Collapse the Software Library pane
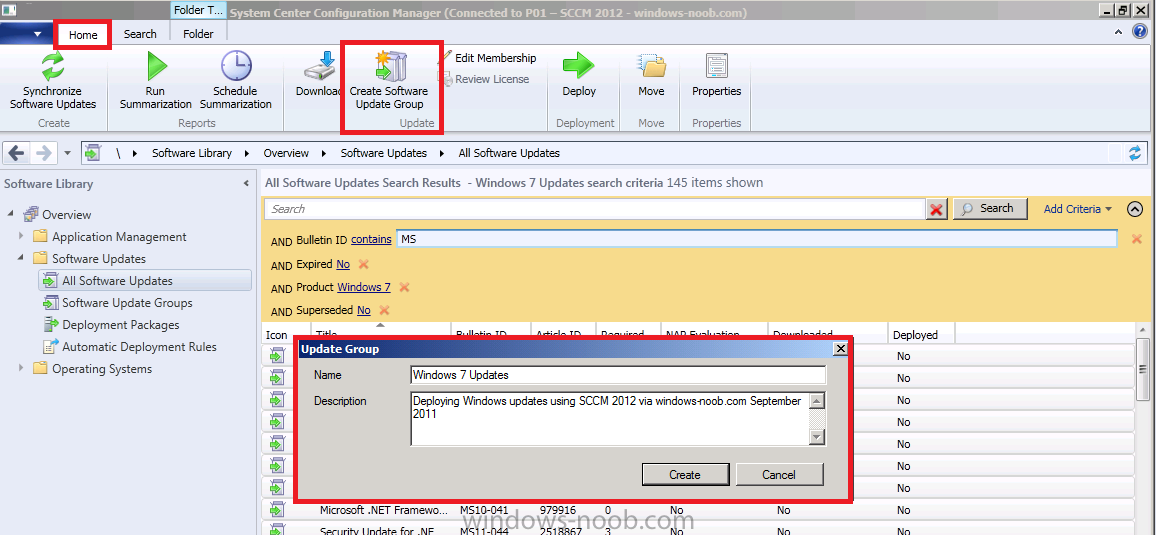This screenshot has width=1156, height=535. click(246, 183)
